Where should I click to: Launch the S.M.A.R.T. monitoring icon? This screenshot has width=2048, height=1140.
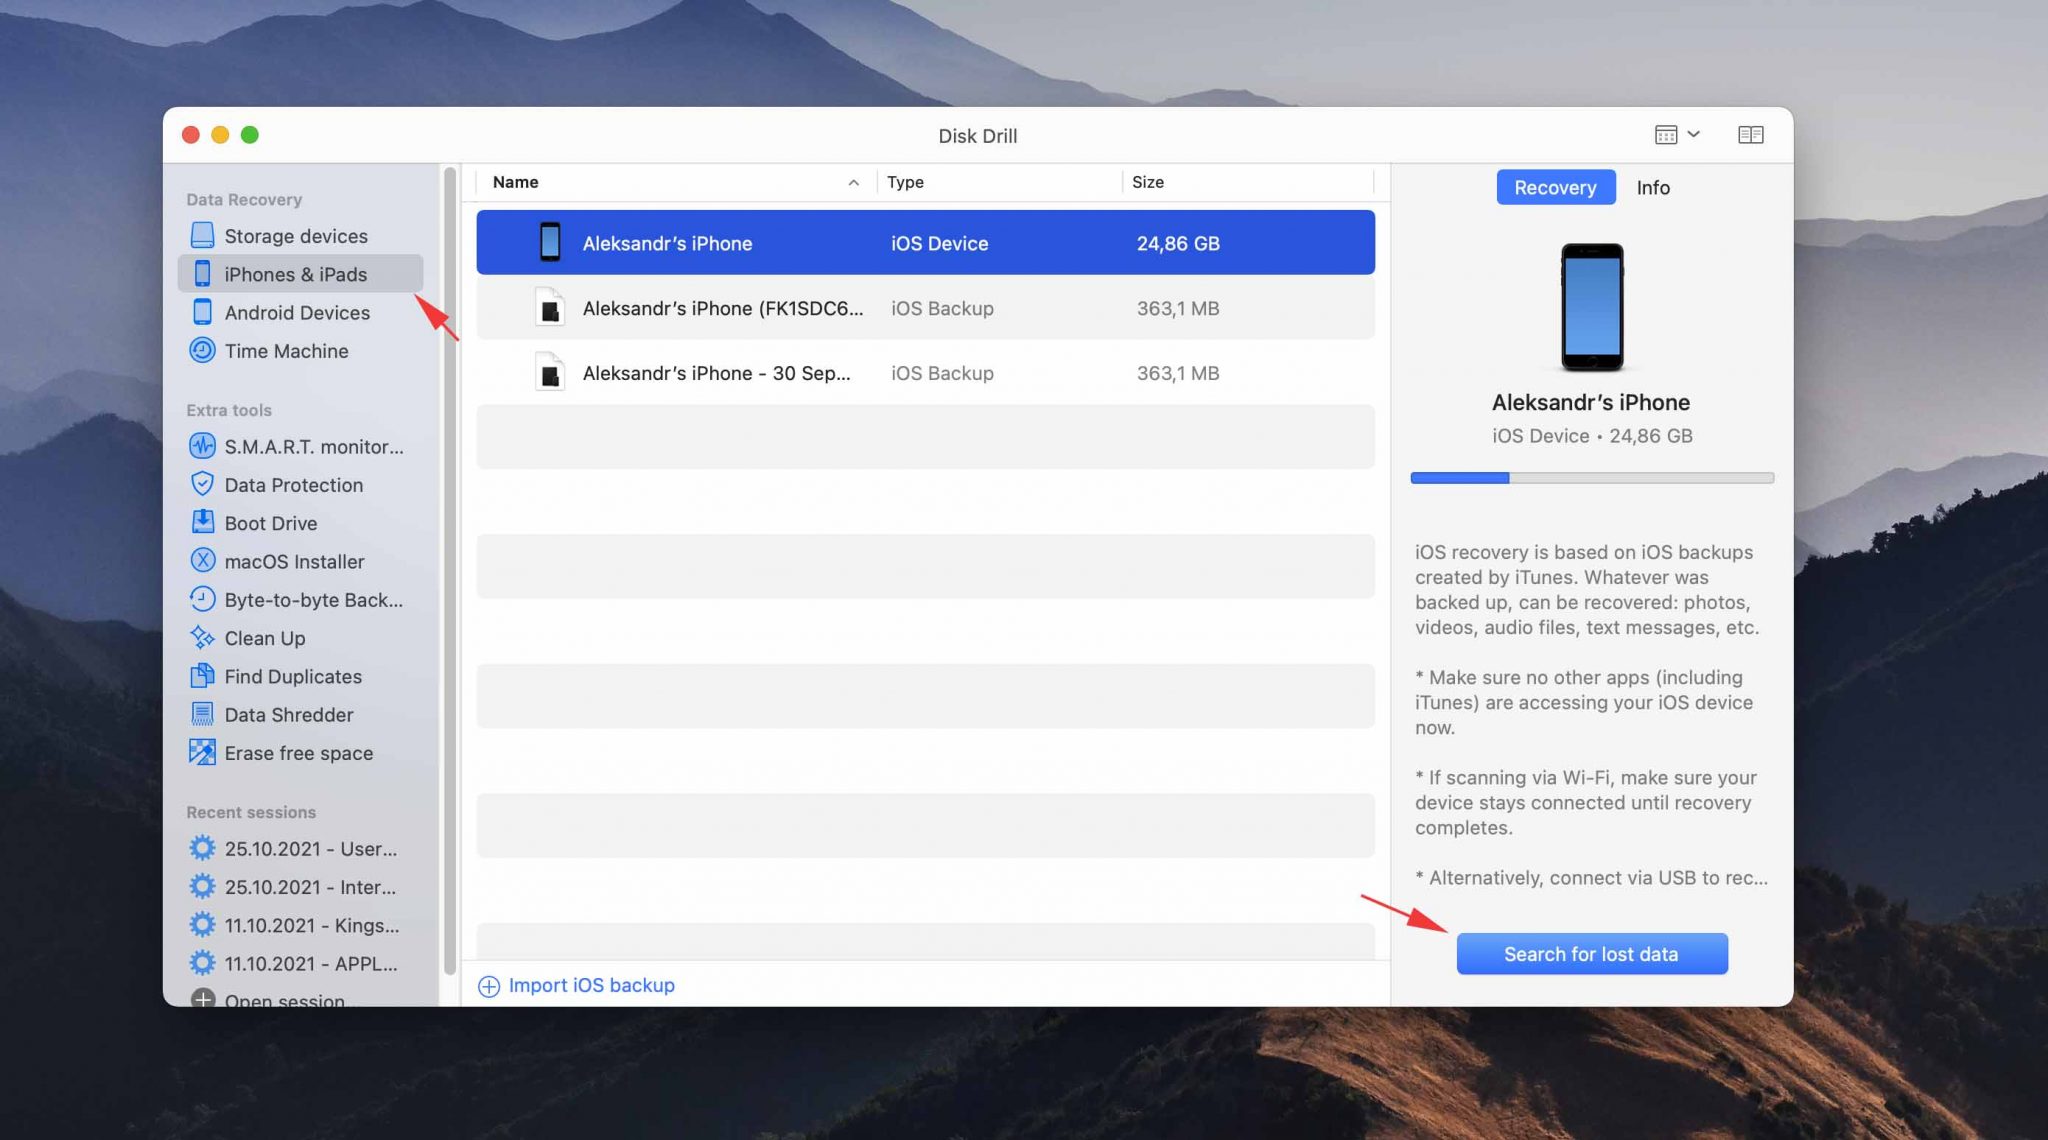202,446
